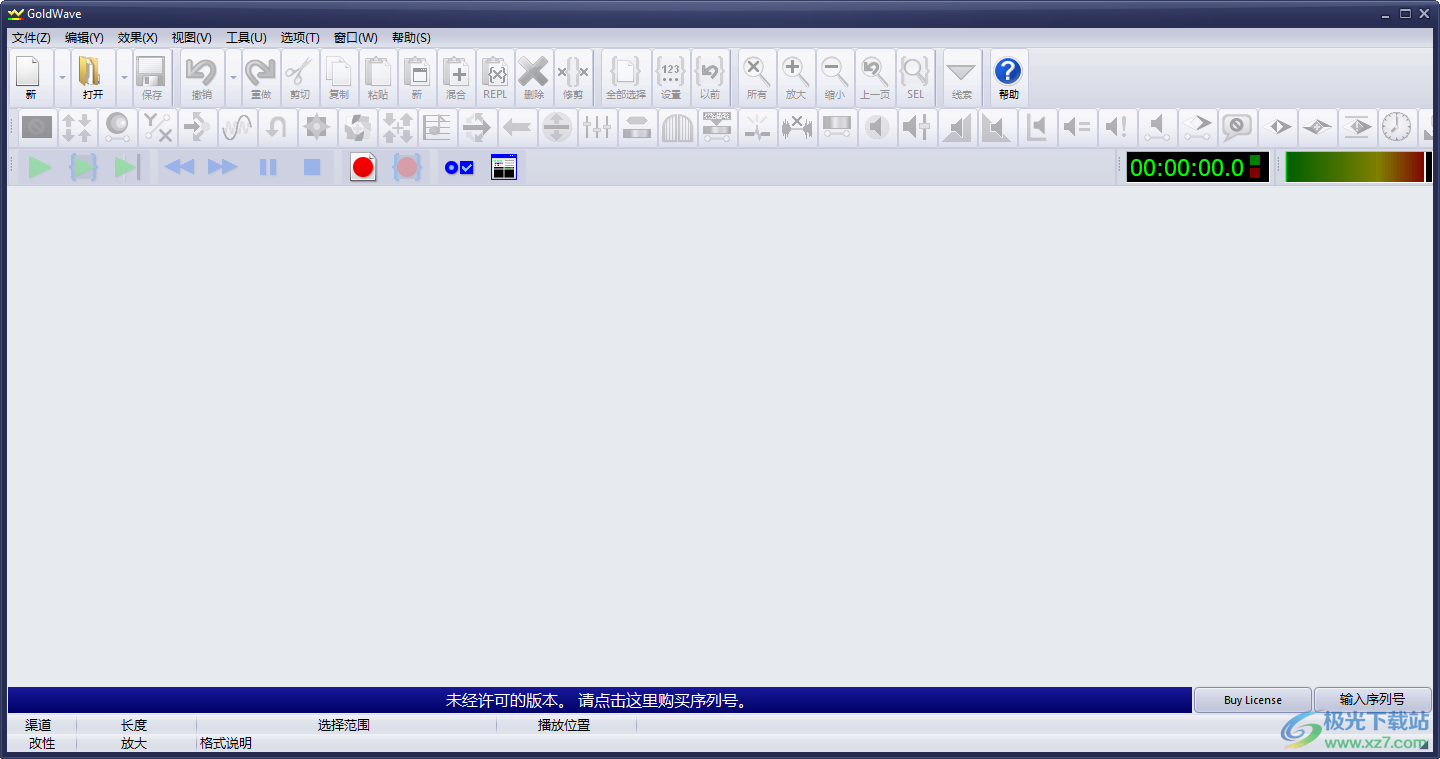Click the 以前 previous selection icon
The height and width of the screenshot is (759, 1440).
click(710, 78)
